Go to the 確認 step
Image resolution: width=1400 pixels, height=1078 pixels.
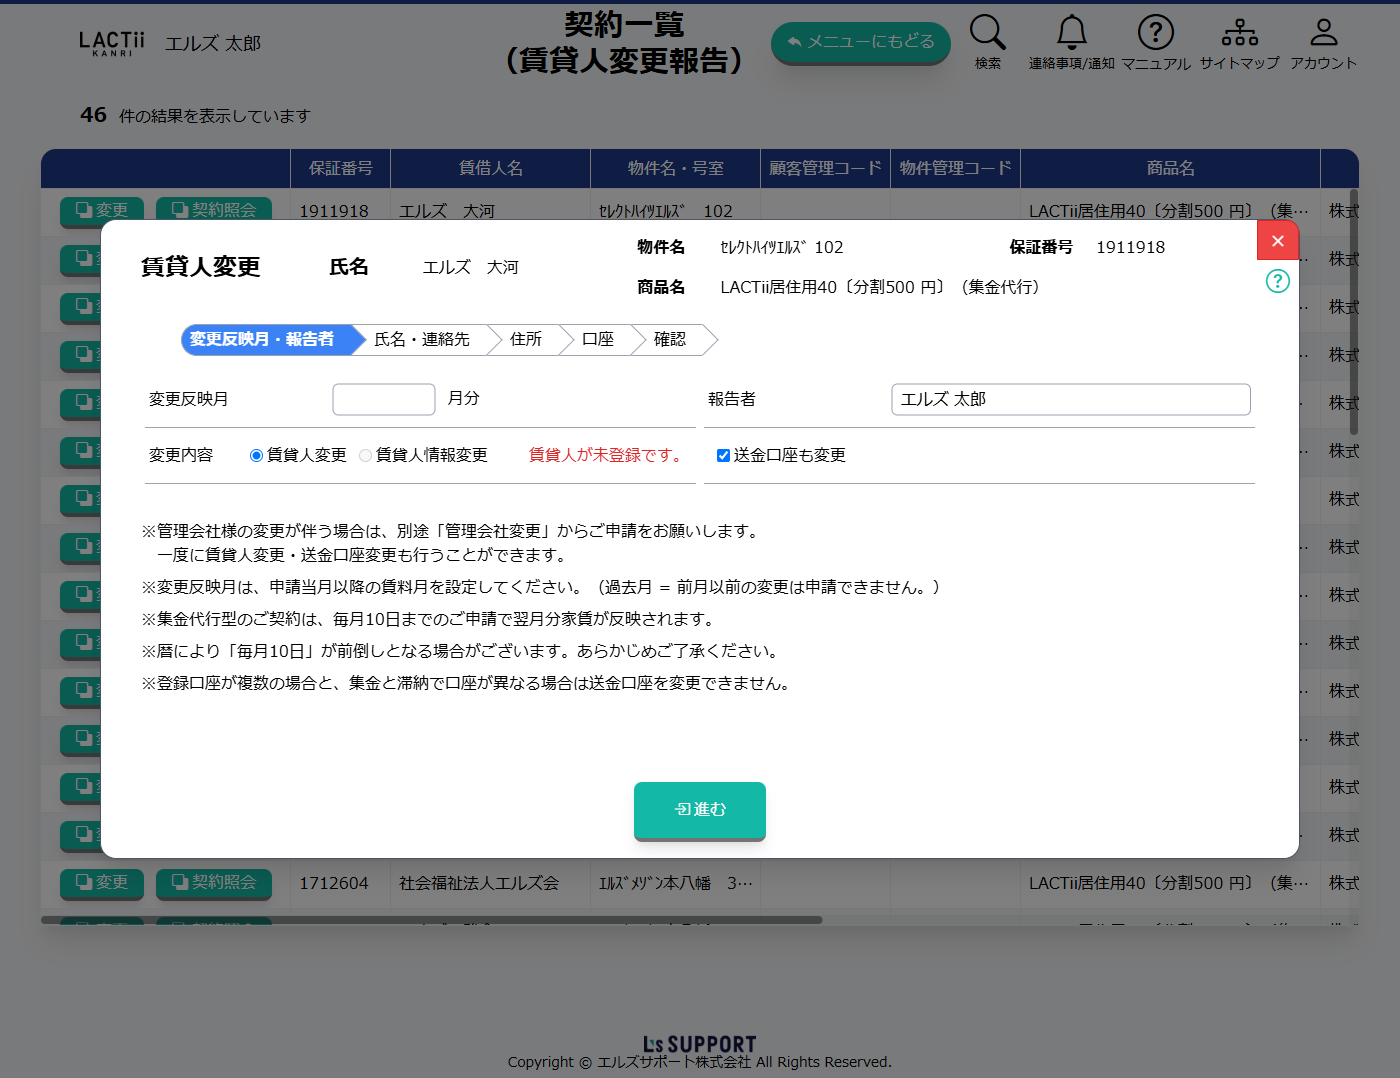point(670,340)
